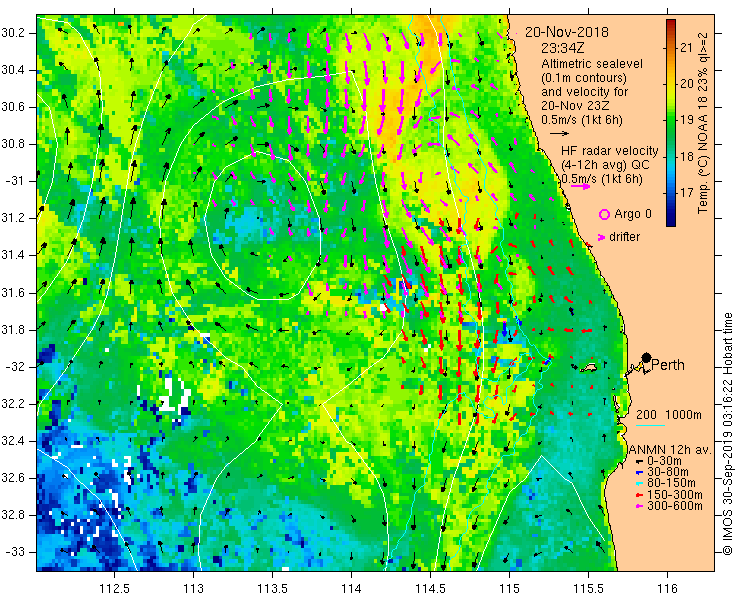
Task: Click the 200 1000m depth label
Action: point(669,415)
